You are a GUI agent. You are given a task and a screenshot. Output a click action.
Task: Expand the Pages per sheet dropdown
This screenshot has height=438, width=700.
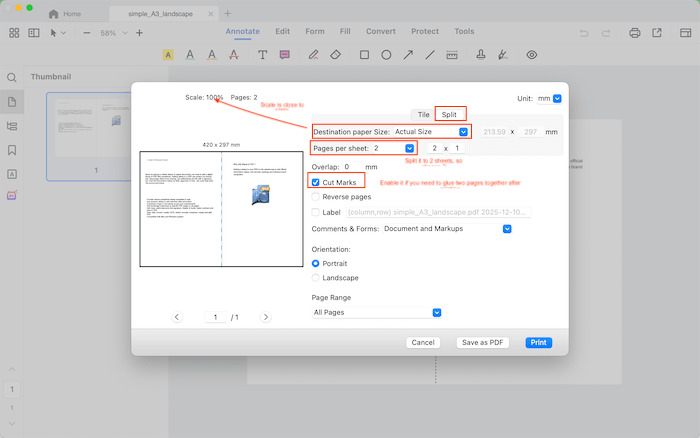tap(409, 148)
